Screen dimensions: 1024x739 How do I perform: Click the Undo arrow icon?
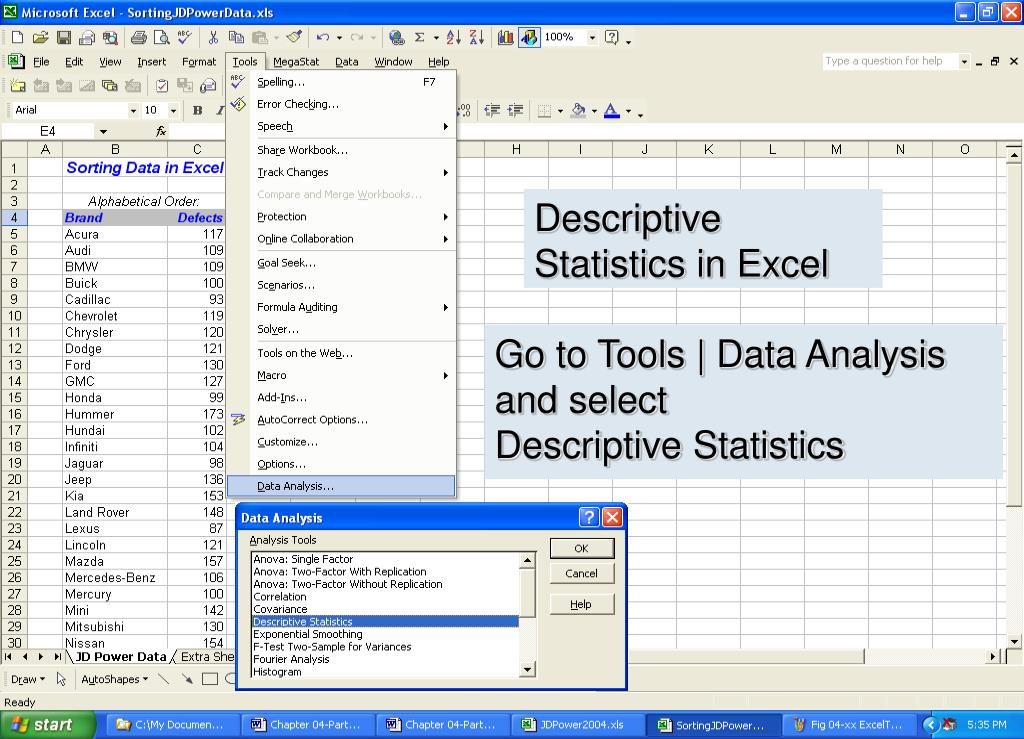point(323,37)
